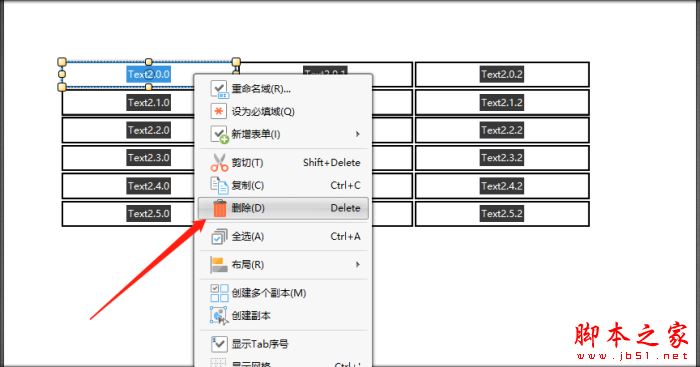700x367 pixels.
Task: Click the new form icon with green plus
Action: point(219,134)
